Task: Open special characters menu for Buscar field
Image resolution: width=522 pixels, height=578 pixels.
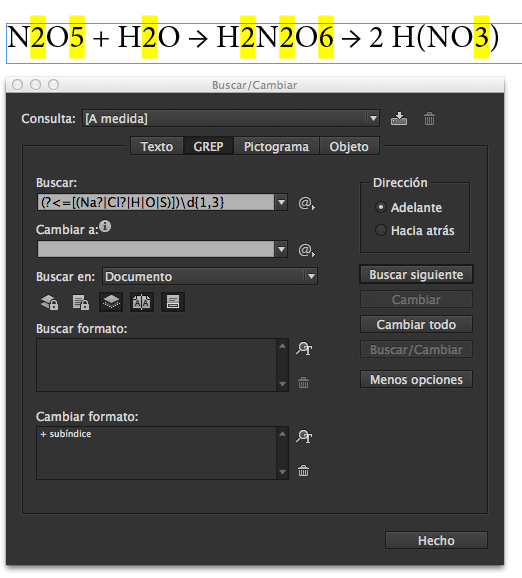Action: coord(306,203)
